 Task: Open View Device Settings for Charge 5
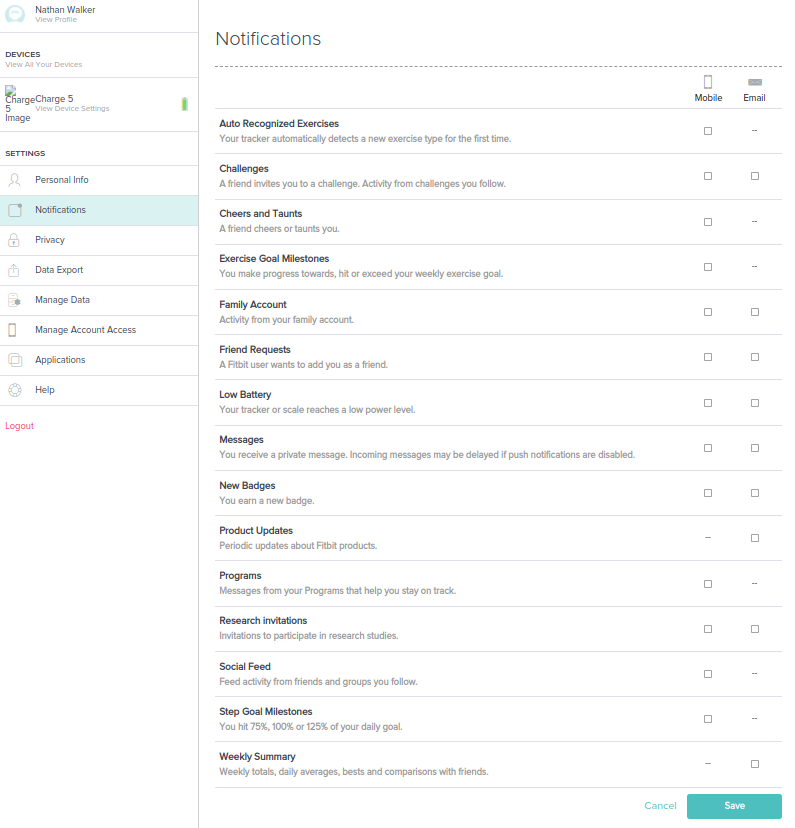tap(72, 108)
